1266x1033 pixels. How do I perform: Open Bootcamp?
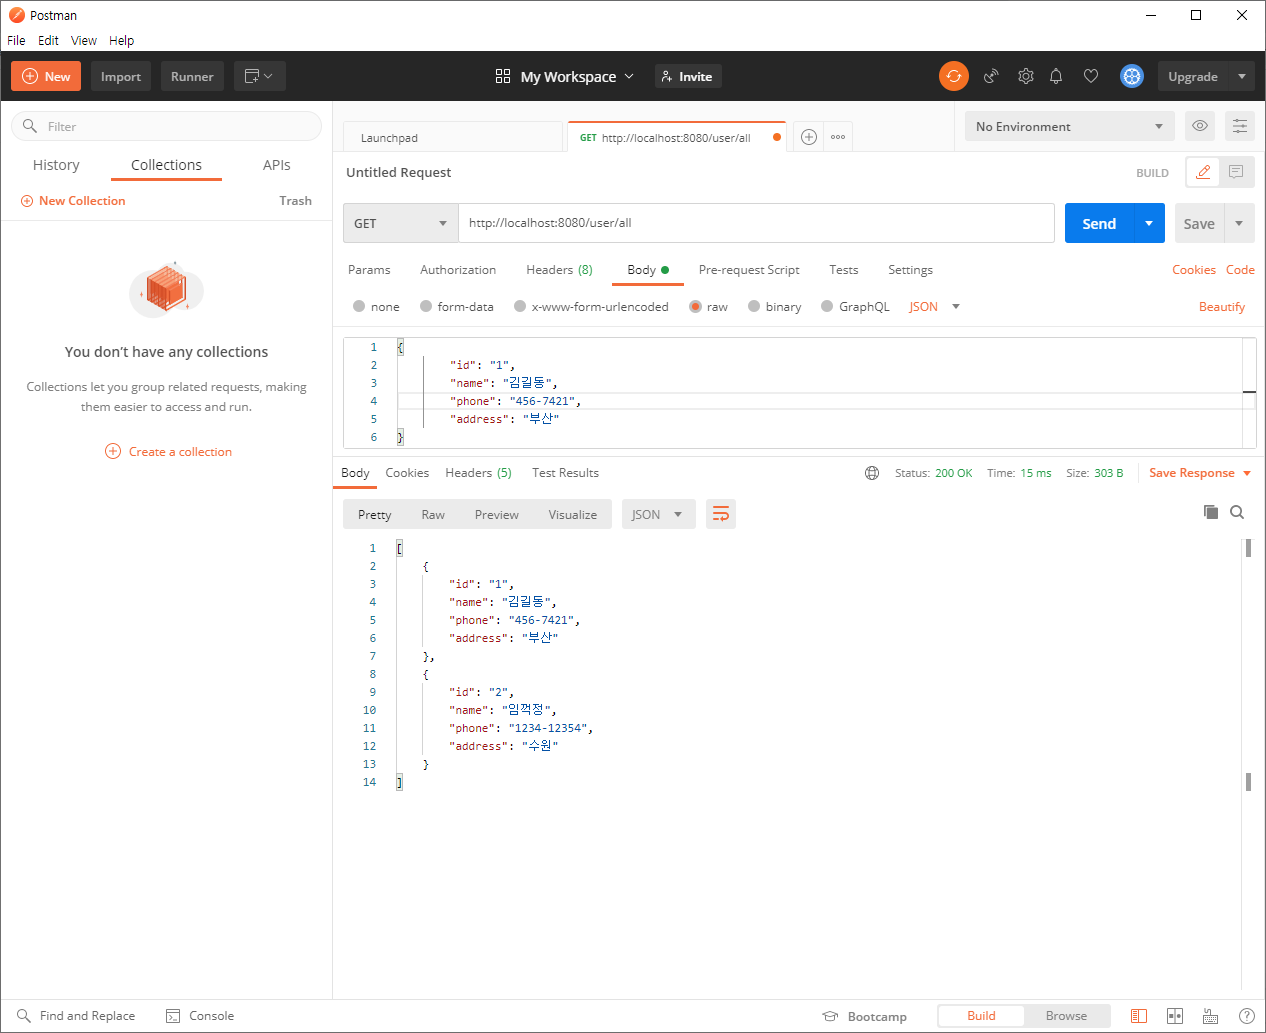(x=865, y=1016)
